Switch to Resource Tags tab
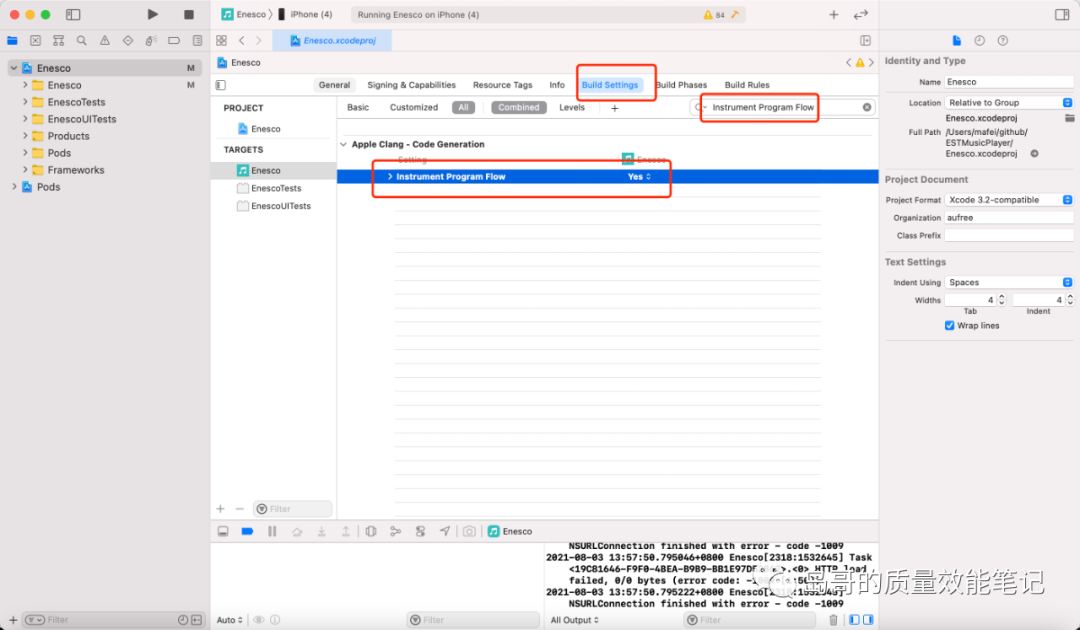1080x630 pixels. pos(502,85)
